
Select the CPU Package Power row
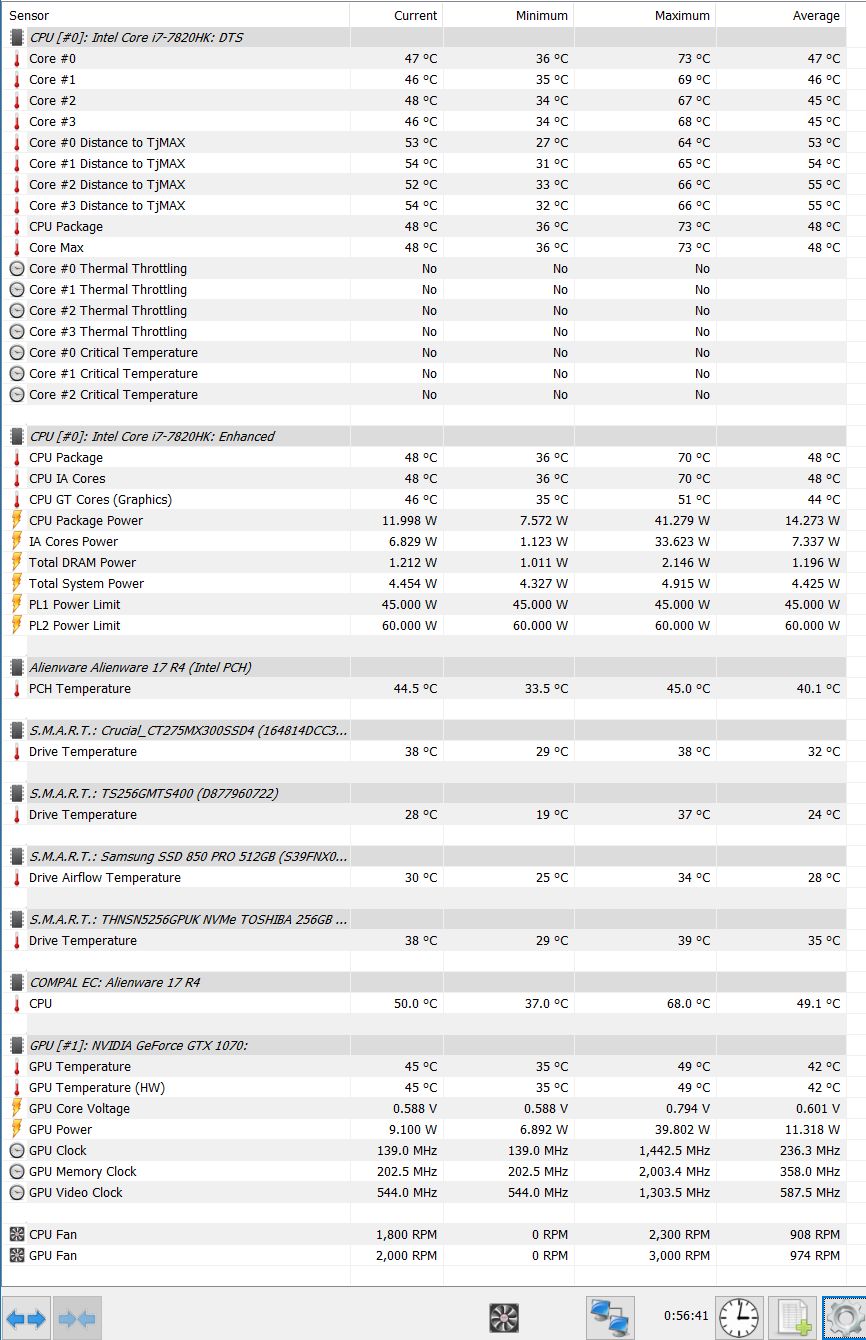click(x=86, y=520)
